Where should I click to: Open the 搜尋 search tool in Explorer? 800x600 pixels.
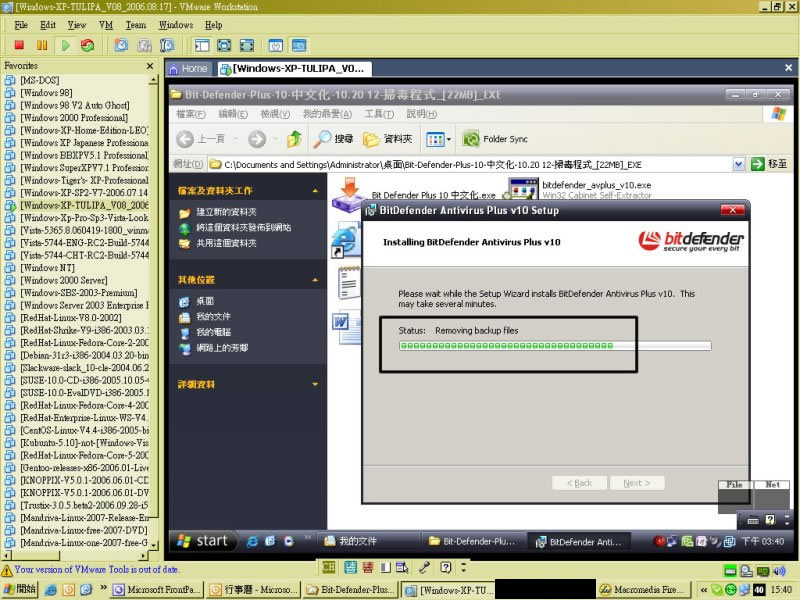(333, 139)
